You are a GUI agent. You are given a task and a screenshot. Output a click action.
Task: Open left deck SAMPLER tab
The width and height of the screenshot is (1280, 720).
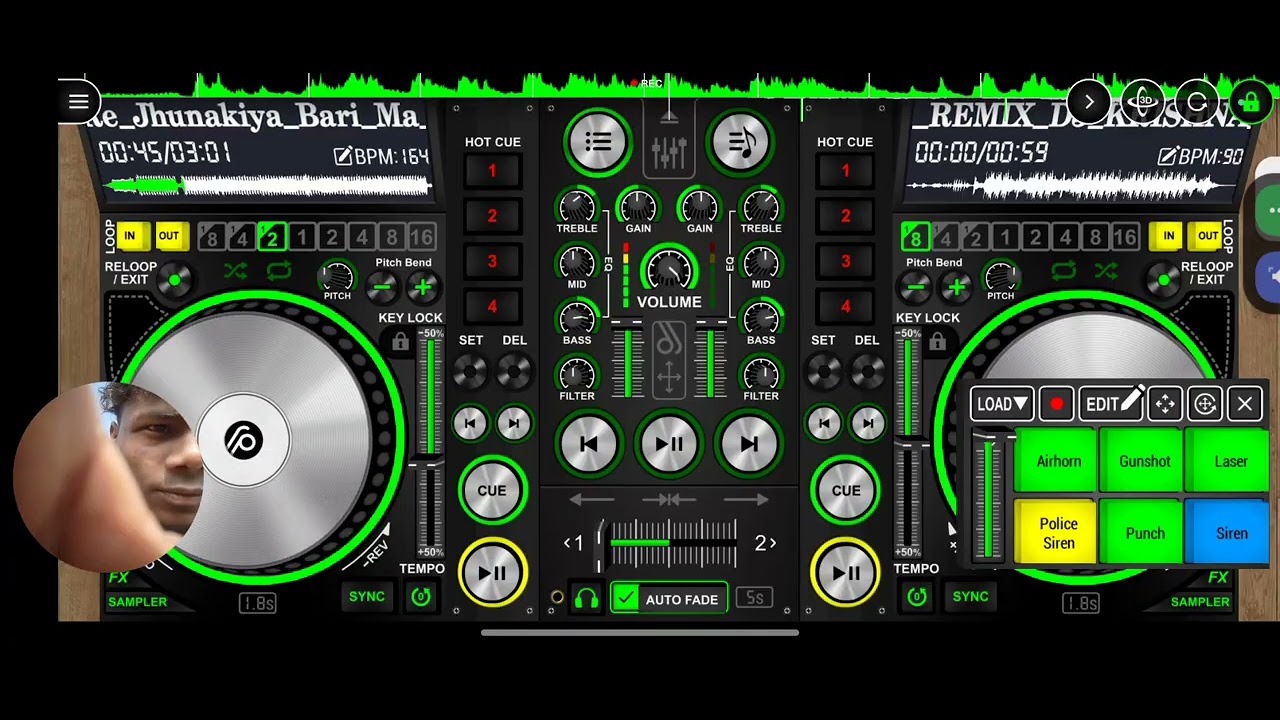(x=137, y=602)
